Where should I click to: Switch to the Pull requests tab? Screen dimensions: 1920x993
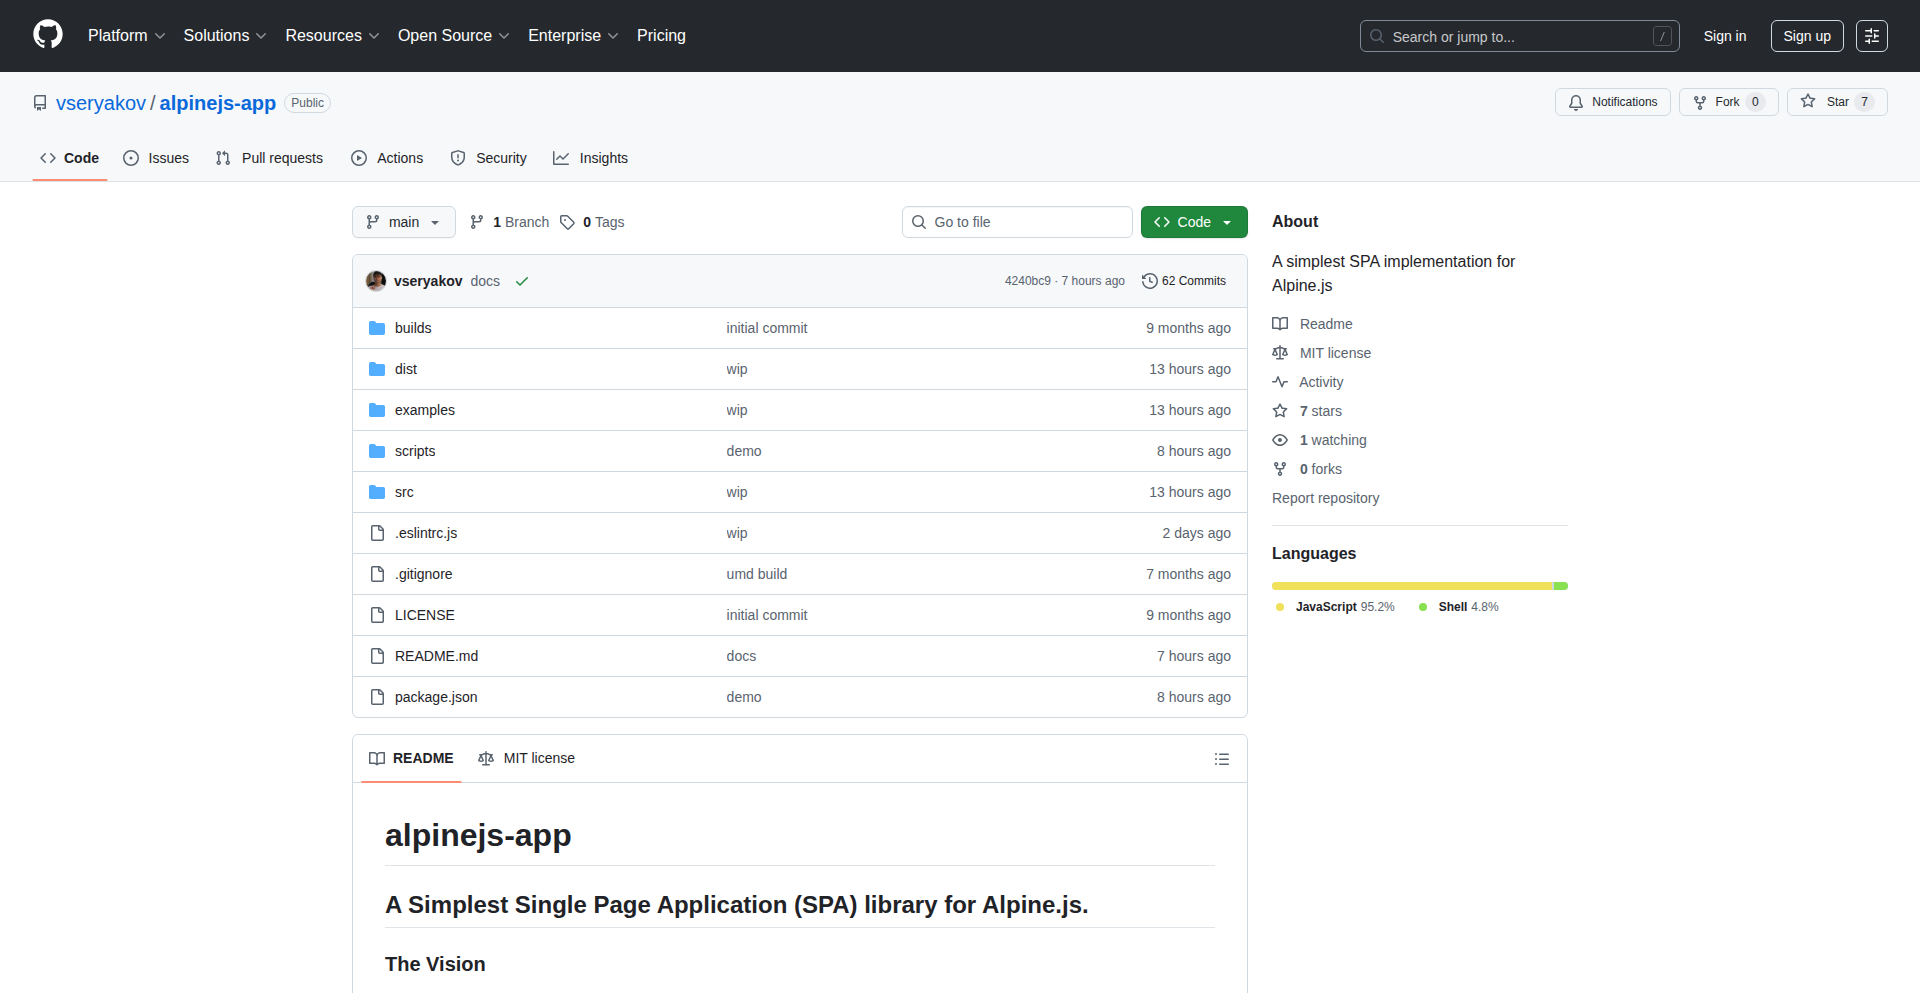[270, 158]
